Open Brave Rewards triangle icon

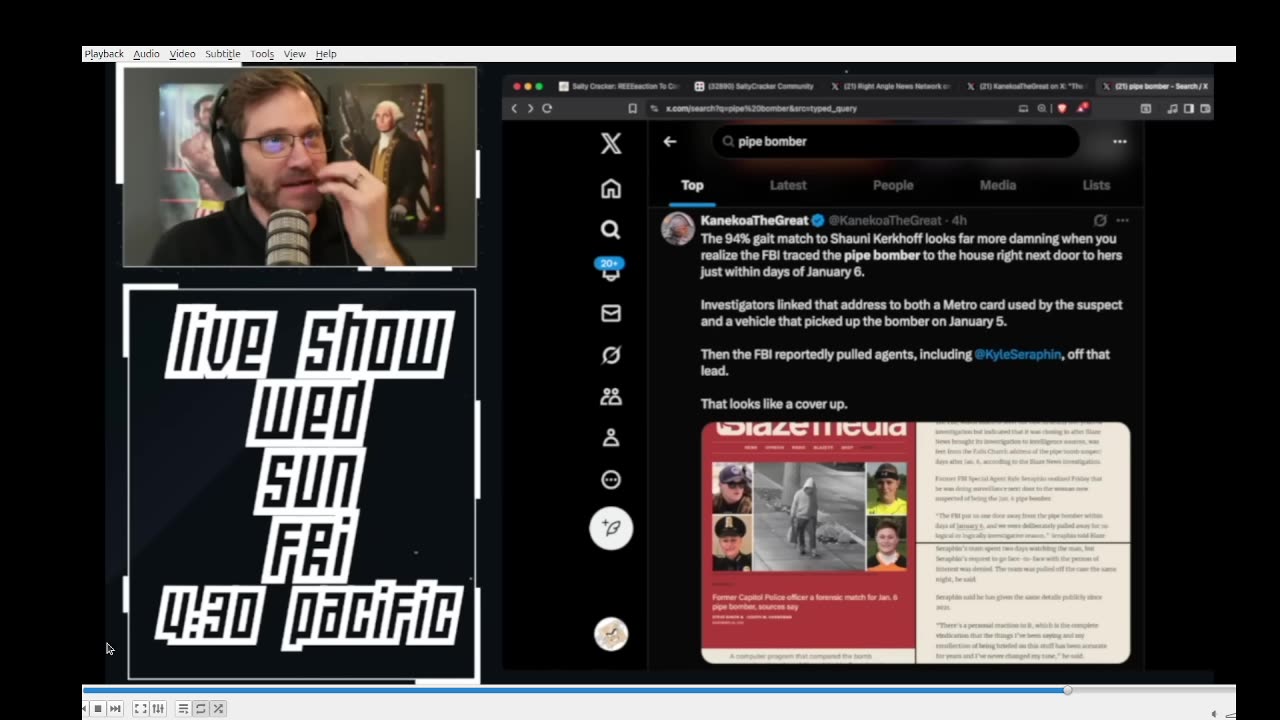click(x=1082, y=107)
